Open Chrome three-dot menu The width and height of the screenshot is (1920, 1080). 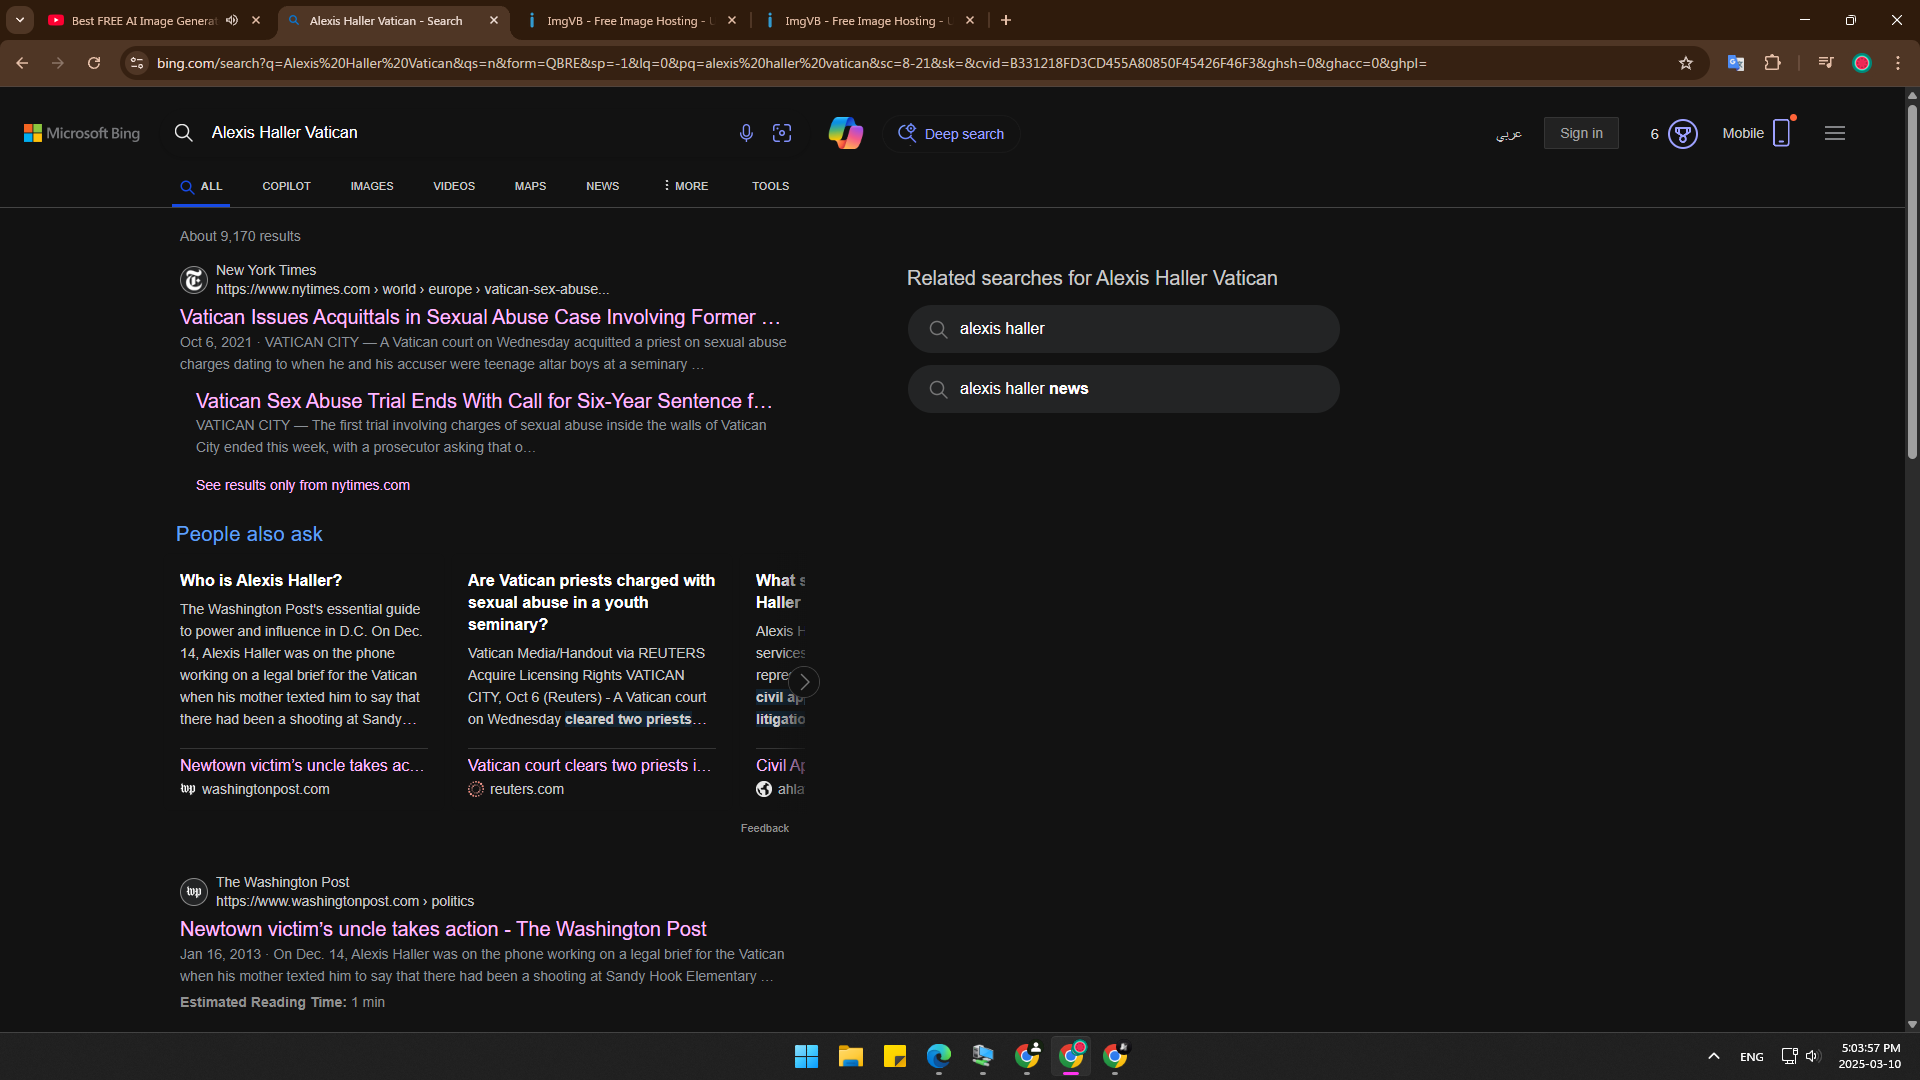[x=1898, y=63]
